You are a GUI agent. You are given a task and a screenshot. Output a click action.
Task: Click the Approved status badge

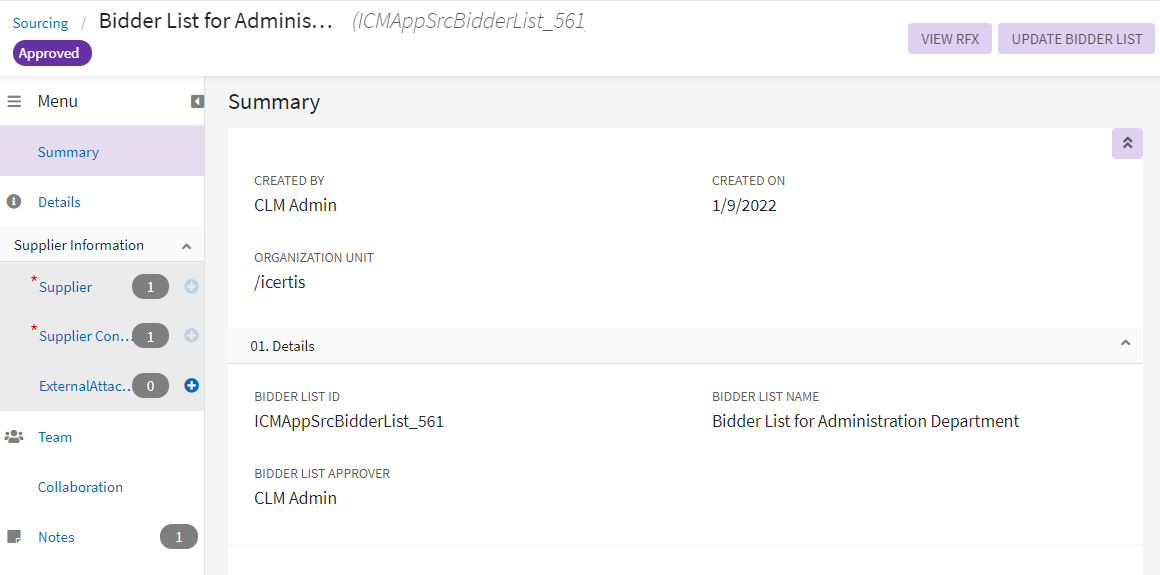click(x=52, y=53)
